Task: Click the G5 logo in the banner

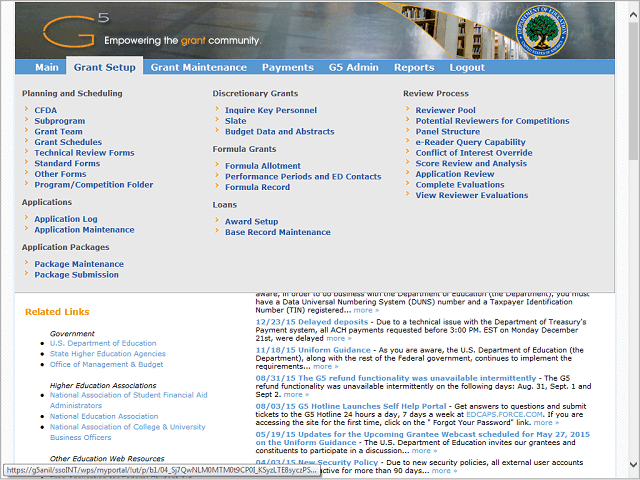Action: [76, 30]
